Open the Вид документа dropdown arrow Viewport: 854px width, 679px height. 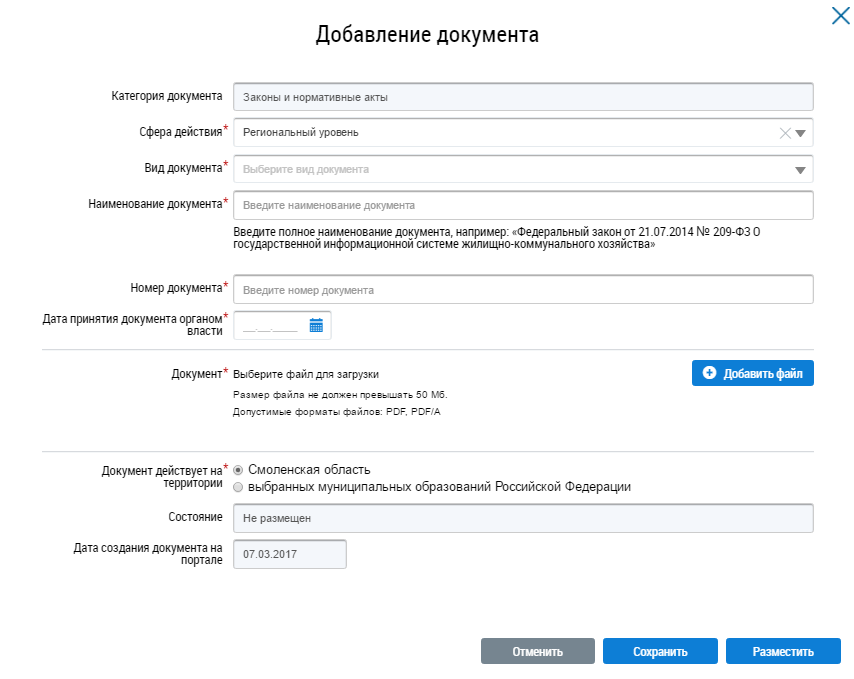point(800,170)
